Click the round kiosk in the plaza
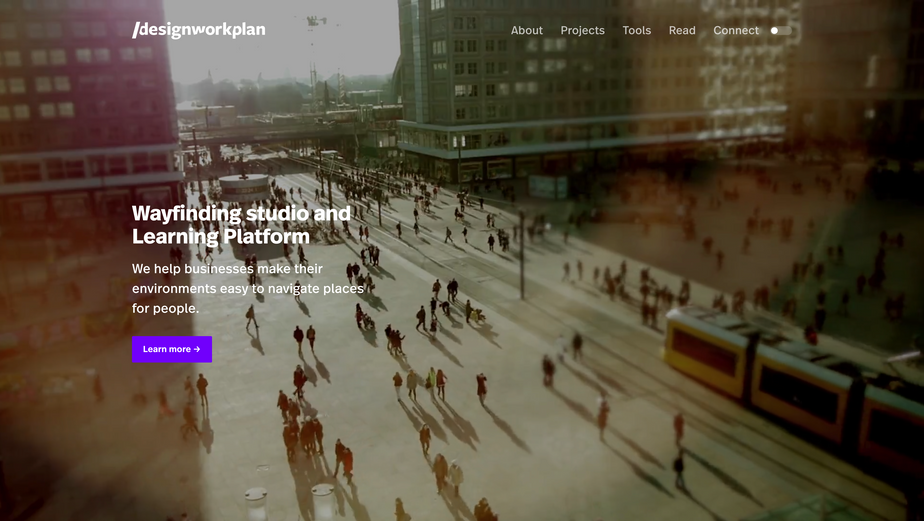Screen dimensions: 924x521 (244, 187)
